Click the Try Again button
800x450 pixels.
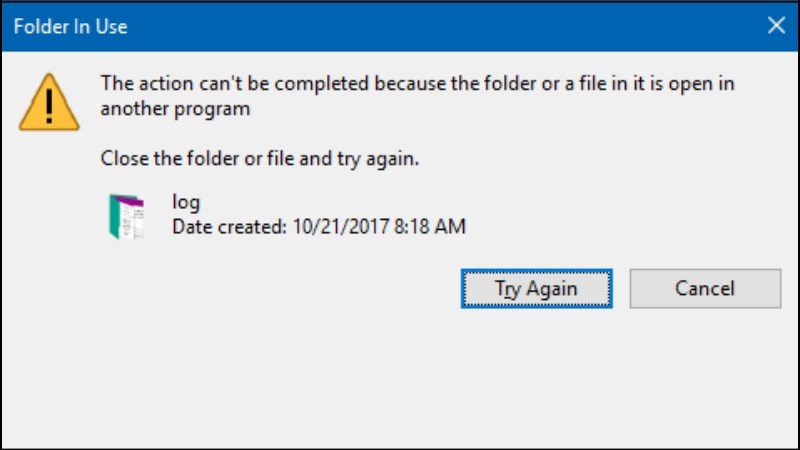point(536,289)
